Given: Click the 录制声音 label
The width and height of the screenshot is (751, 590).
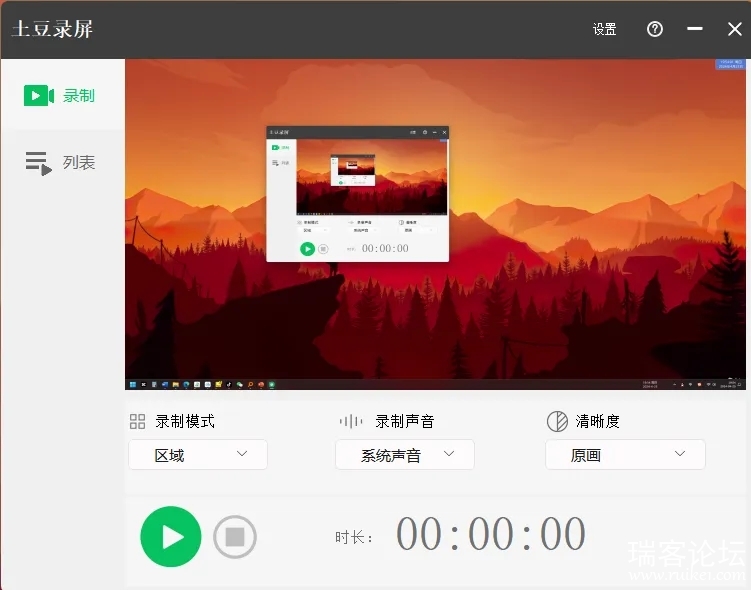Looking at the screenshot, I should (x=405, y=421).
